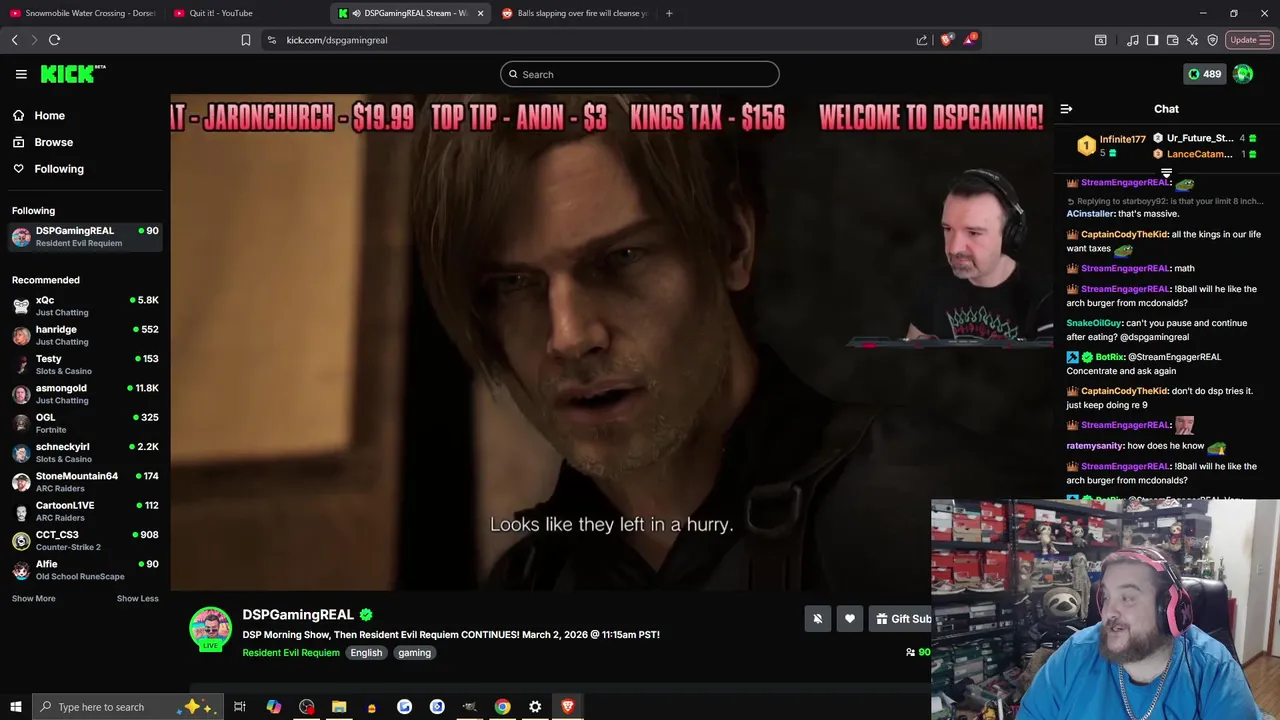View site information icon in address bar
This screenshot has width=1280, height=720.
[x=272, y=40]
